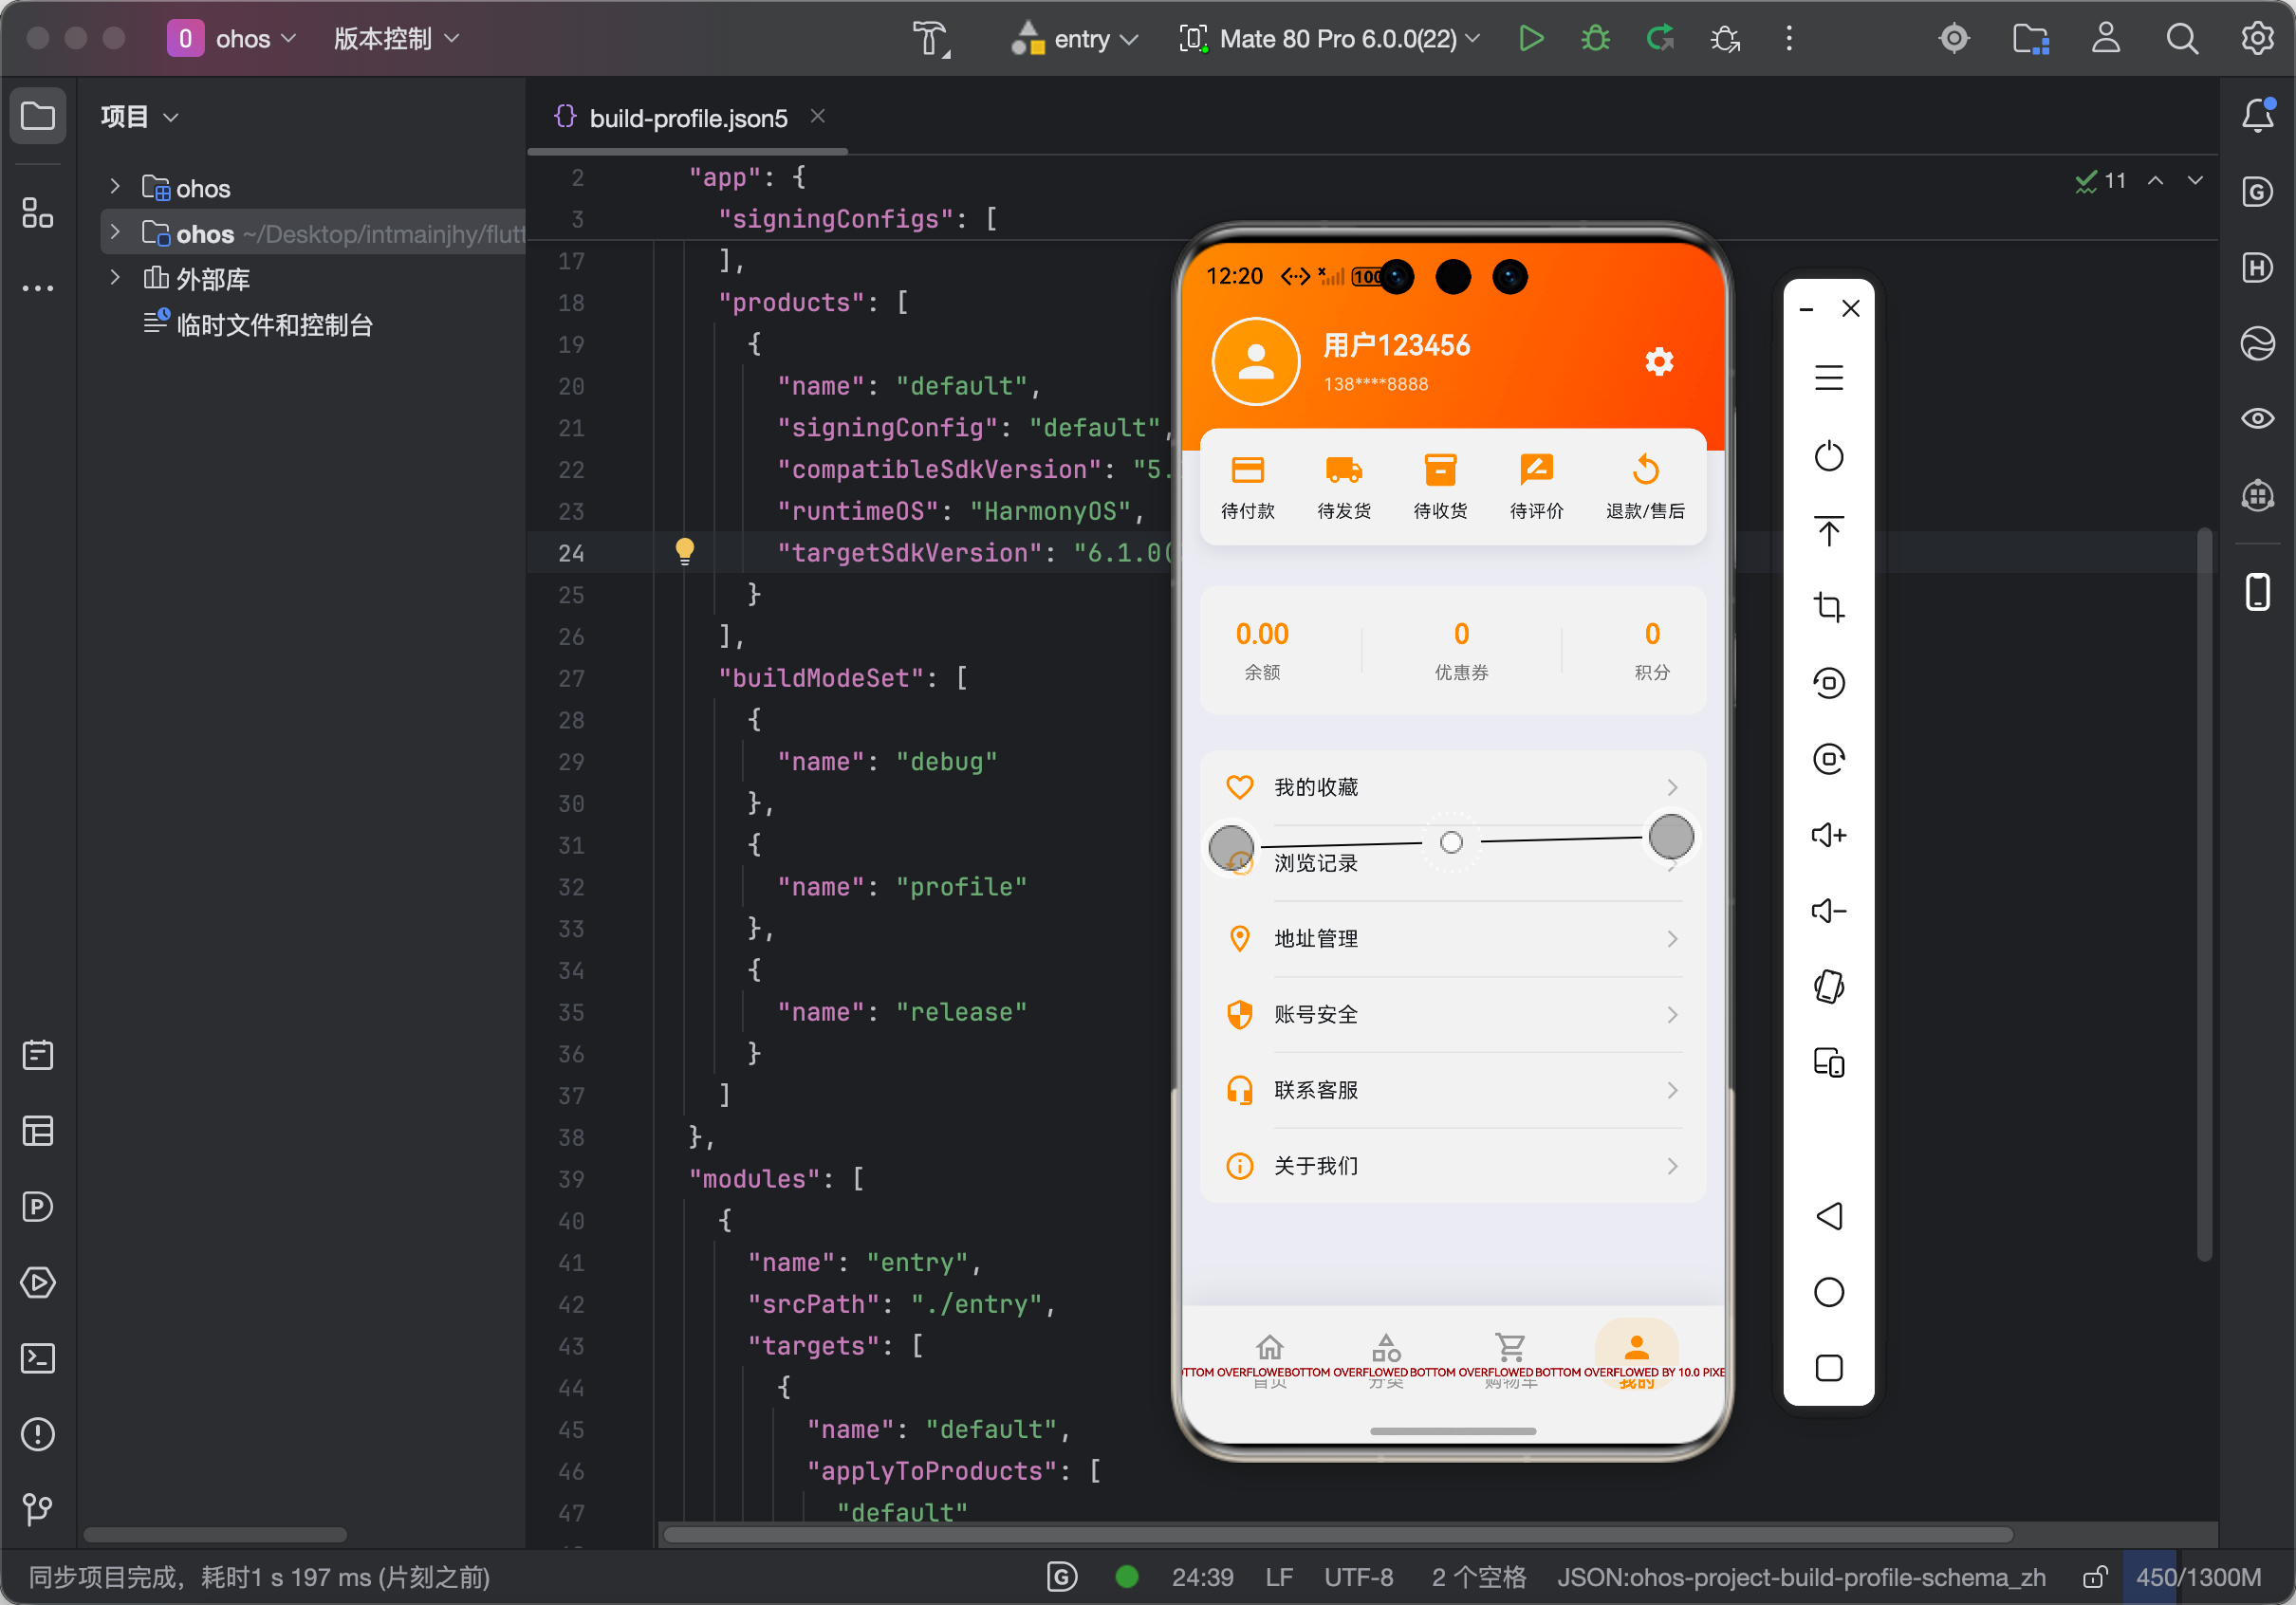Select the build-profile.json5 editor tab
The image size is (2296, 1605).
(688, 118)
